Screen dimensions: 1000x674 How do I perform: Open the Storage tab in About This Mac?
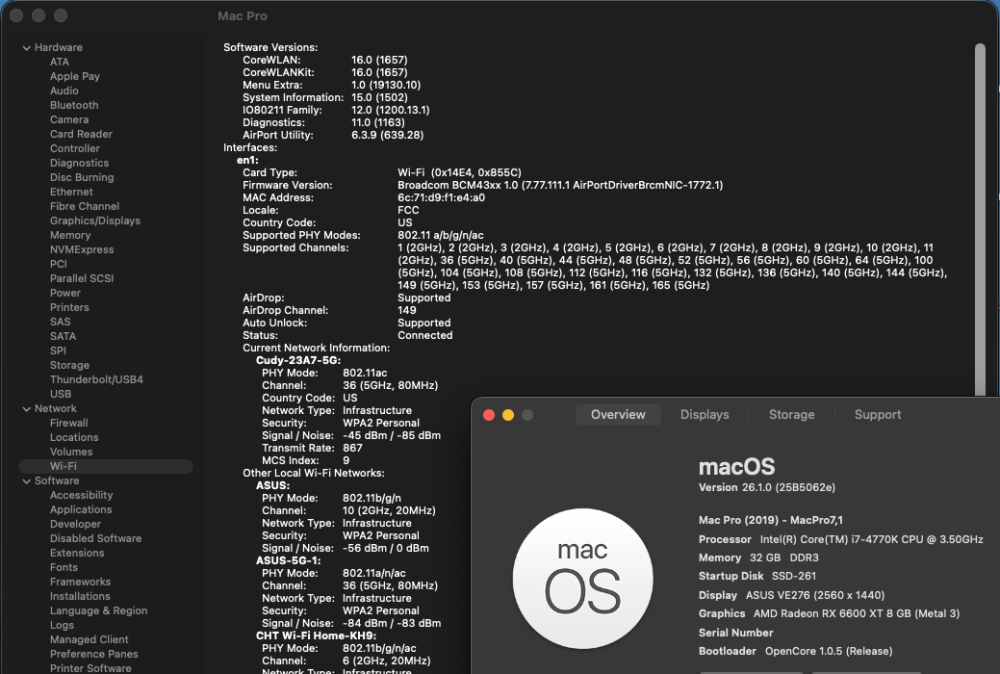tap(791, 414)
